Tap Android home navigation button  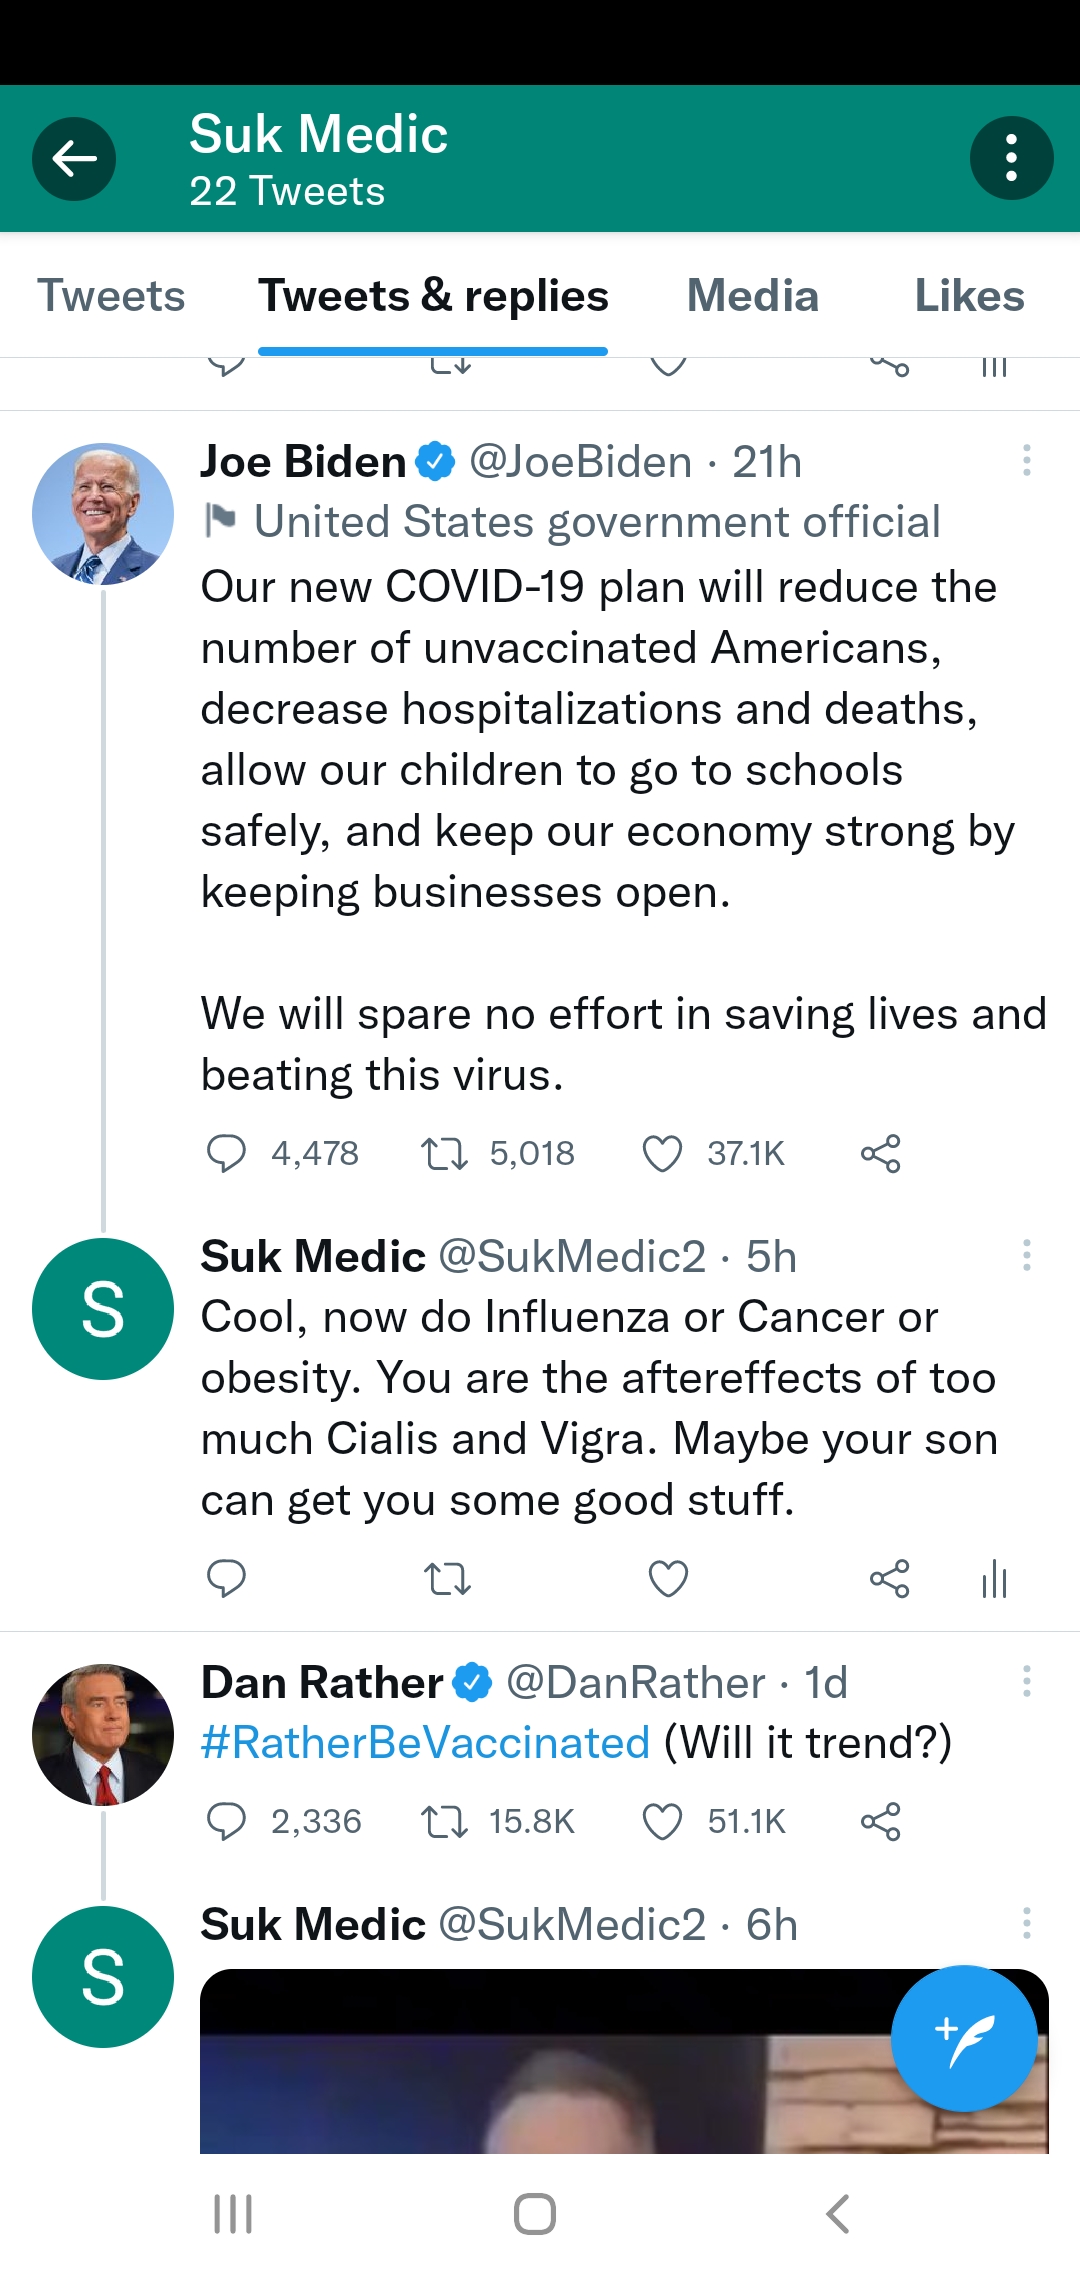coord(535,2214)
